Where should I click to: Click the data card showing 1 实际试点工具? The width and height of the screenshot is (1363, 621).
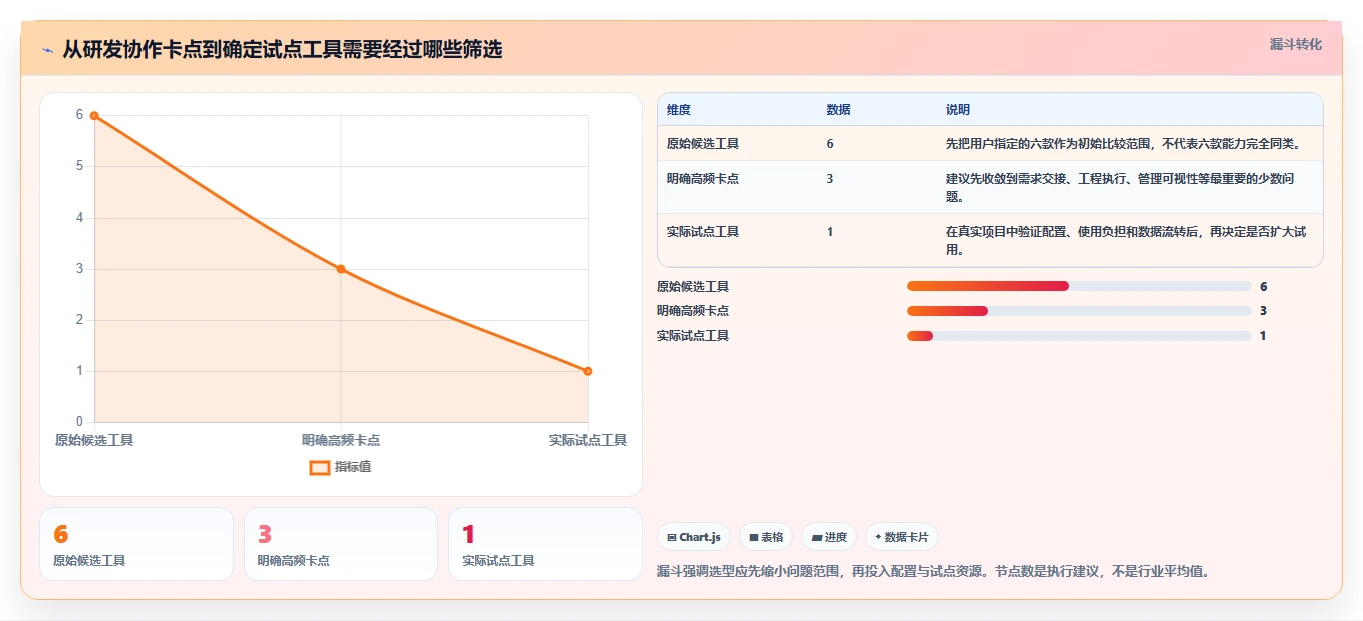coord(545,544)
